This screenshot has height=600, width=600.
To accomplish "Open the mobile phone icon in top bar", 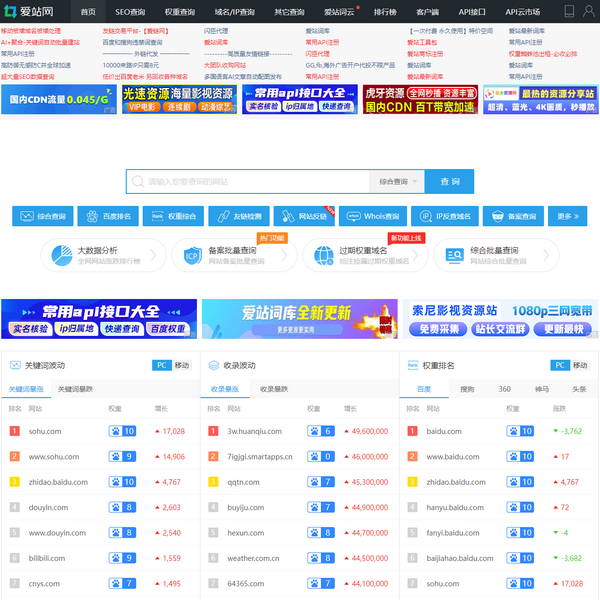I will pyautogui.click(x=568, y=11).
